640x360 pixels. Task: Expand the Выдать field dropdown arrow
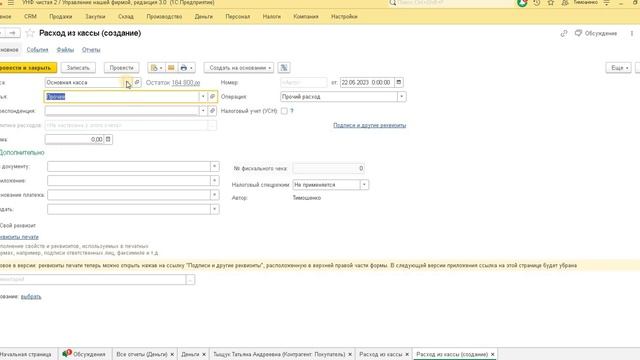pos(214,209)
